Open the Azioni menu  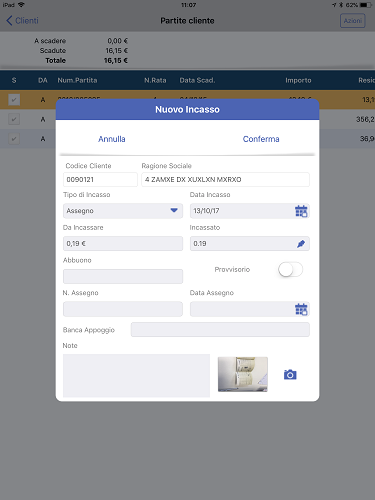click(353, 21)
